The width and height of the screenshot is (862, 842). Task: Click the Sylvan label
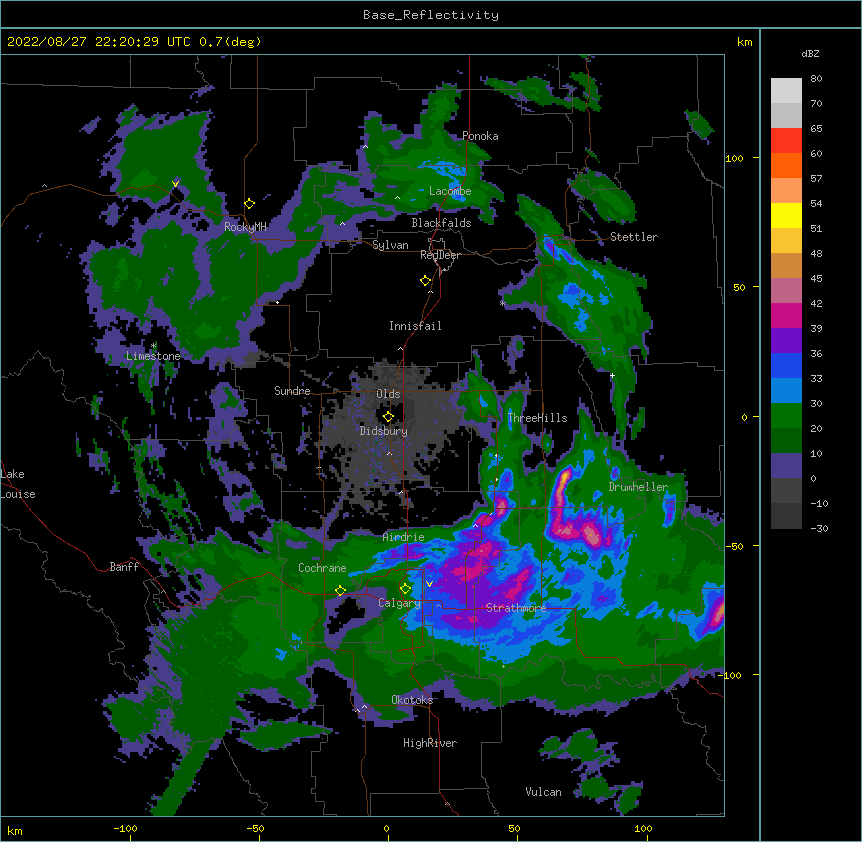click(x=390, y=245)
